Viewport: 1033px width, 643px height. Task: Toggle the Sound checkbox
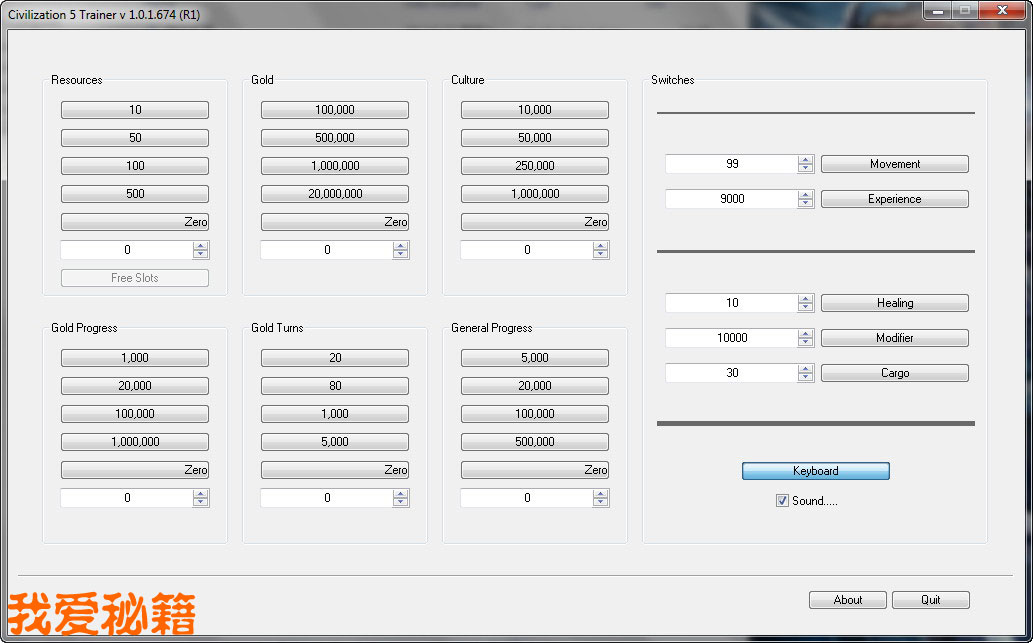(x=782, y=501)
